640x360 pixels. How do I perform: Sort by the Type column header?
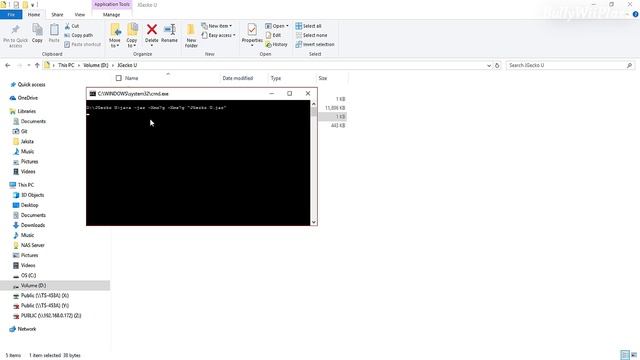[276, 78]
